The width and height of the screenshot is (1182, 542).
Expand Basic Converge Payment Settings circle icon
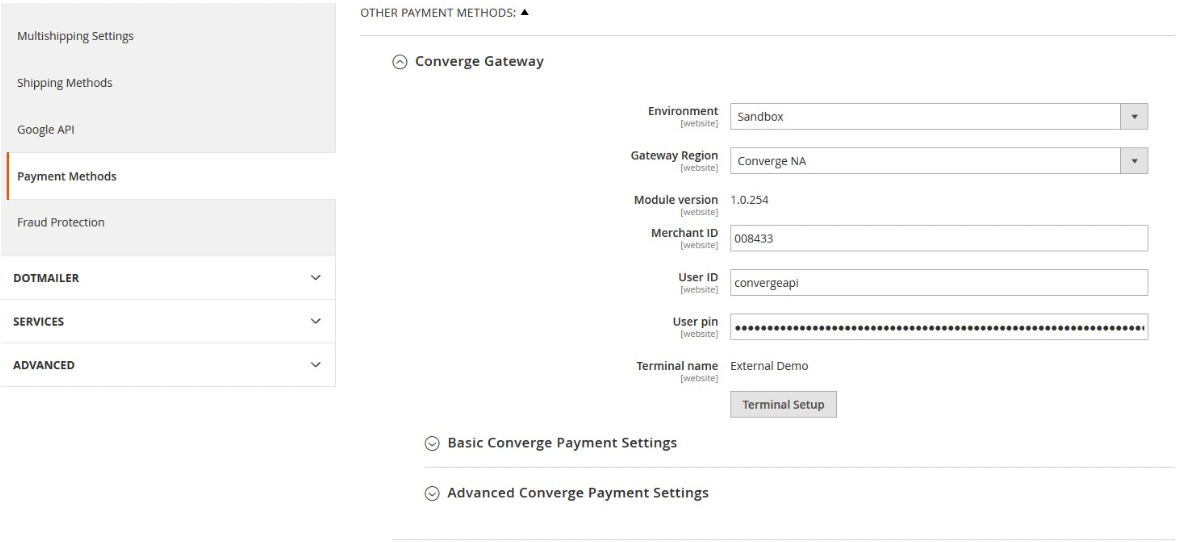[432, 443]
